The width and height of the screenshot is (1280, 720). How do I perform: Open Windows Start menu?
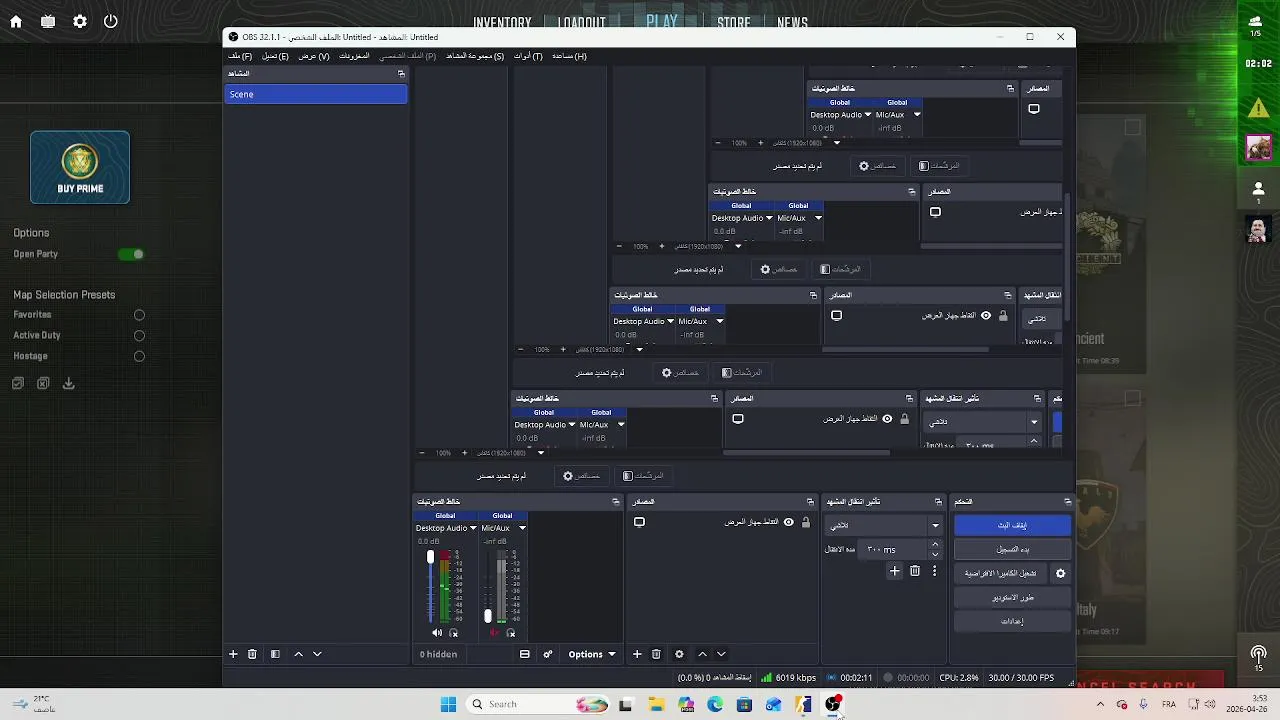[x=448, y=704]
